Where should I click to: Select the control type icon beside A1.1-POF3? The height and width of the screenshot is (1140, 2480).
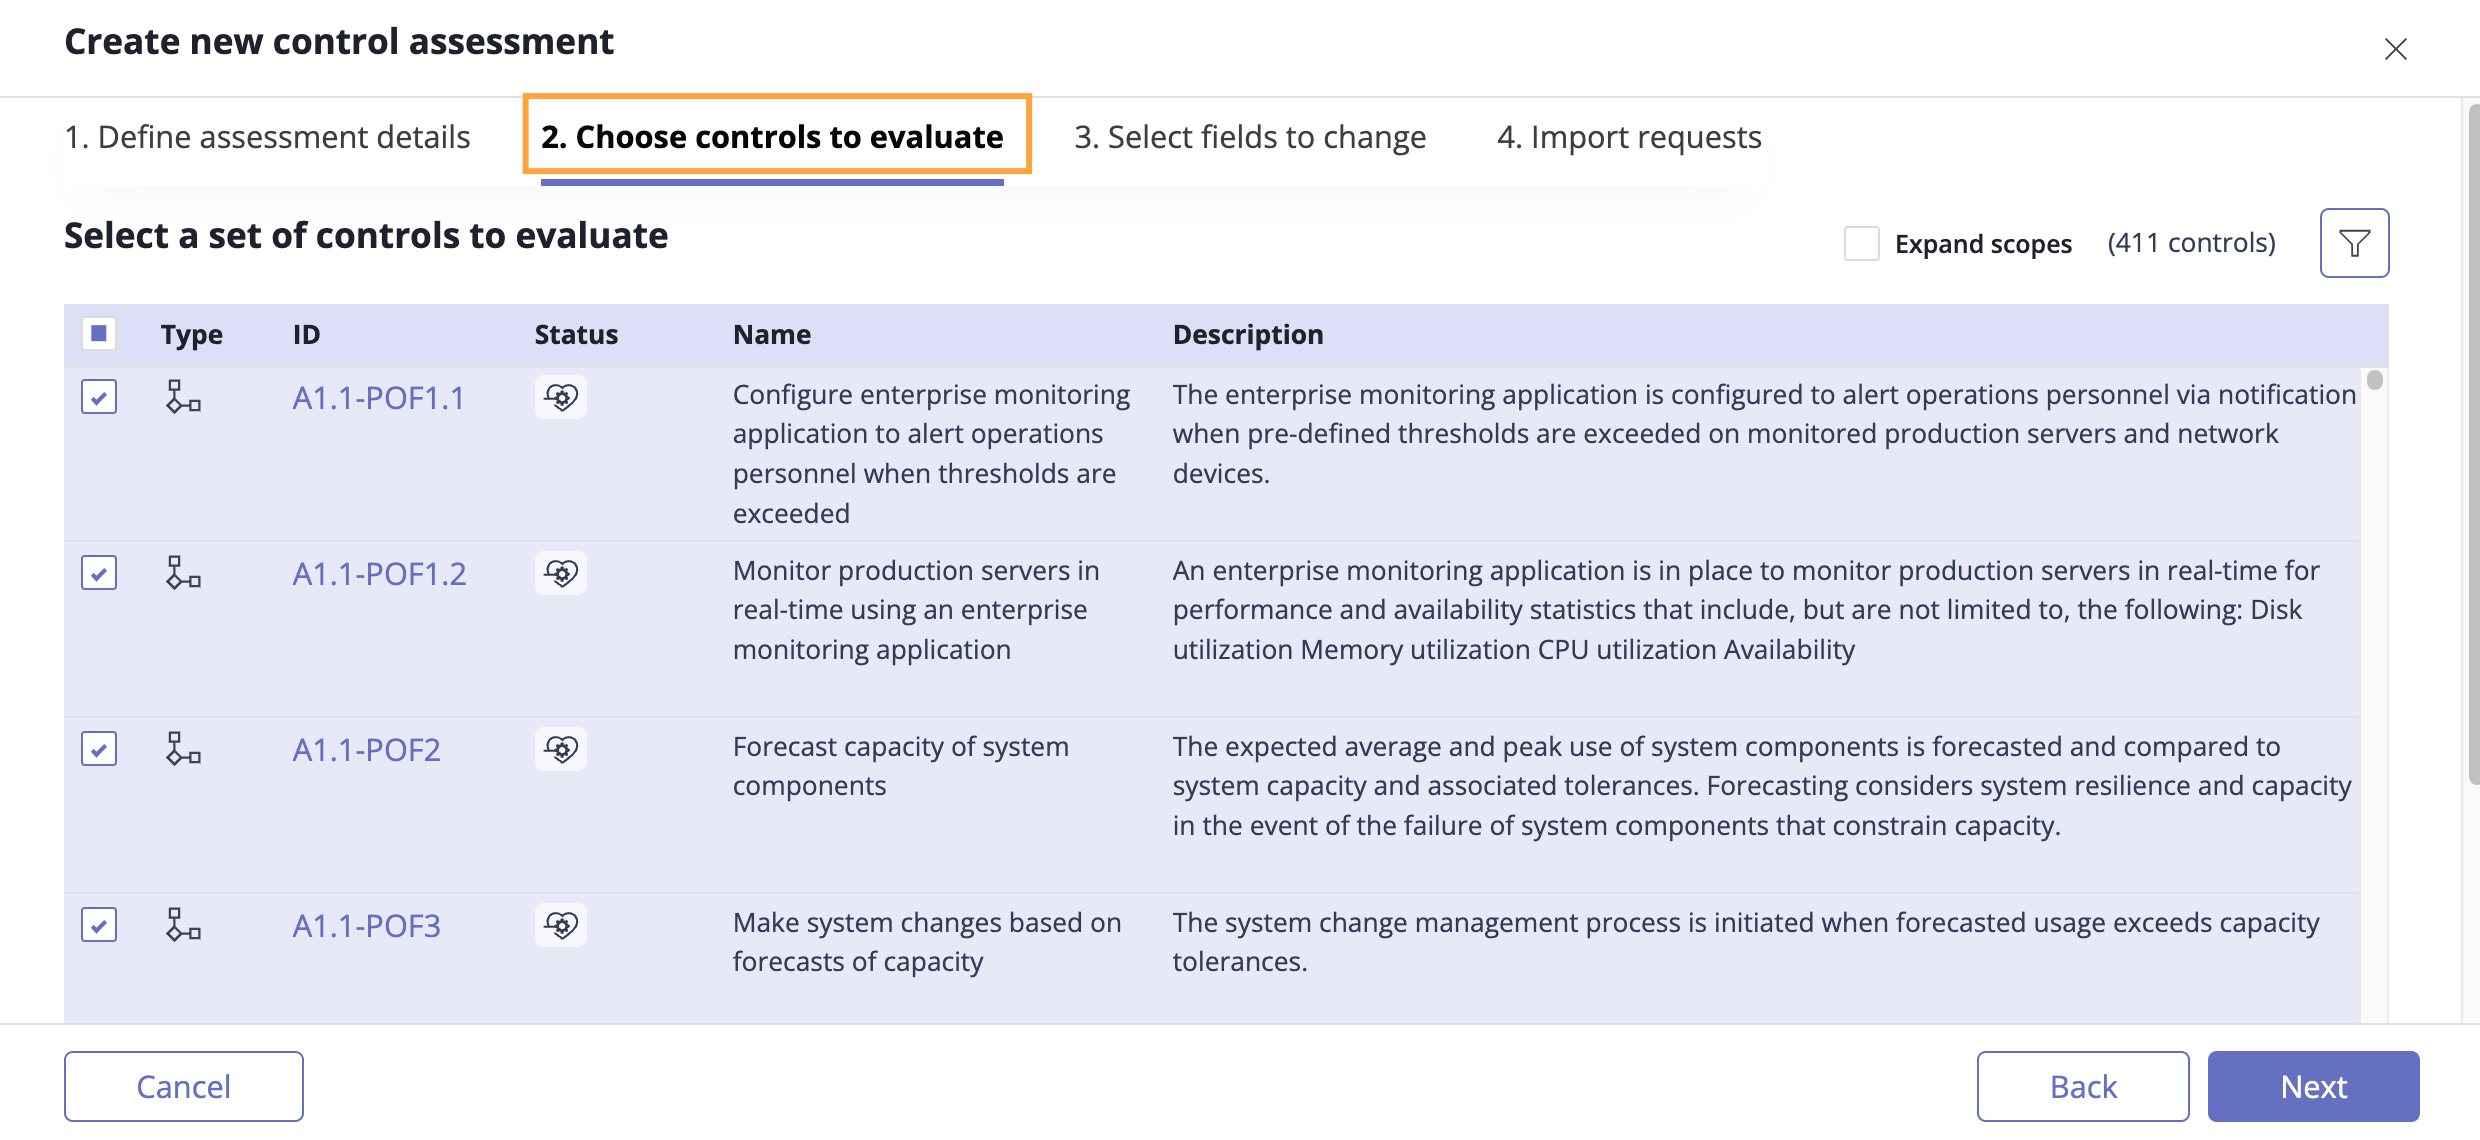coord(184,926)
